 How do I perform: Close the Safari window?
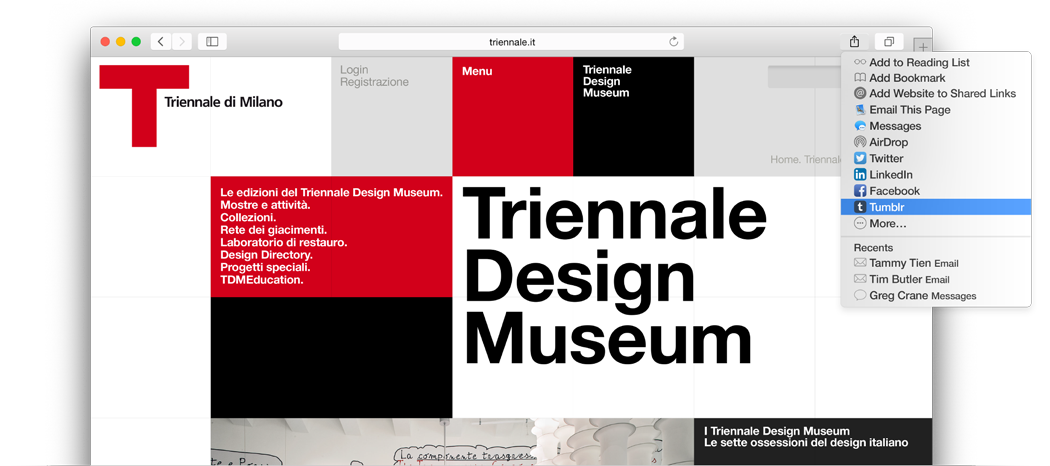point(105,42)
